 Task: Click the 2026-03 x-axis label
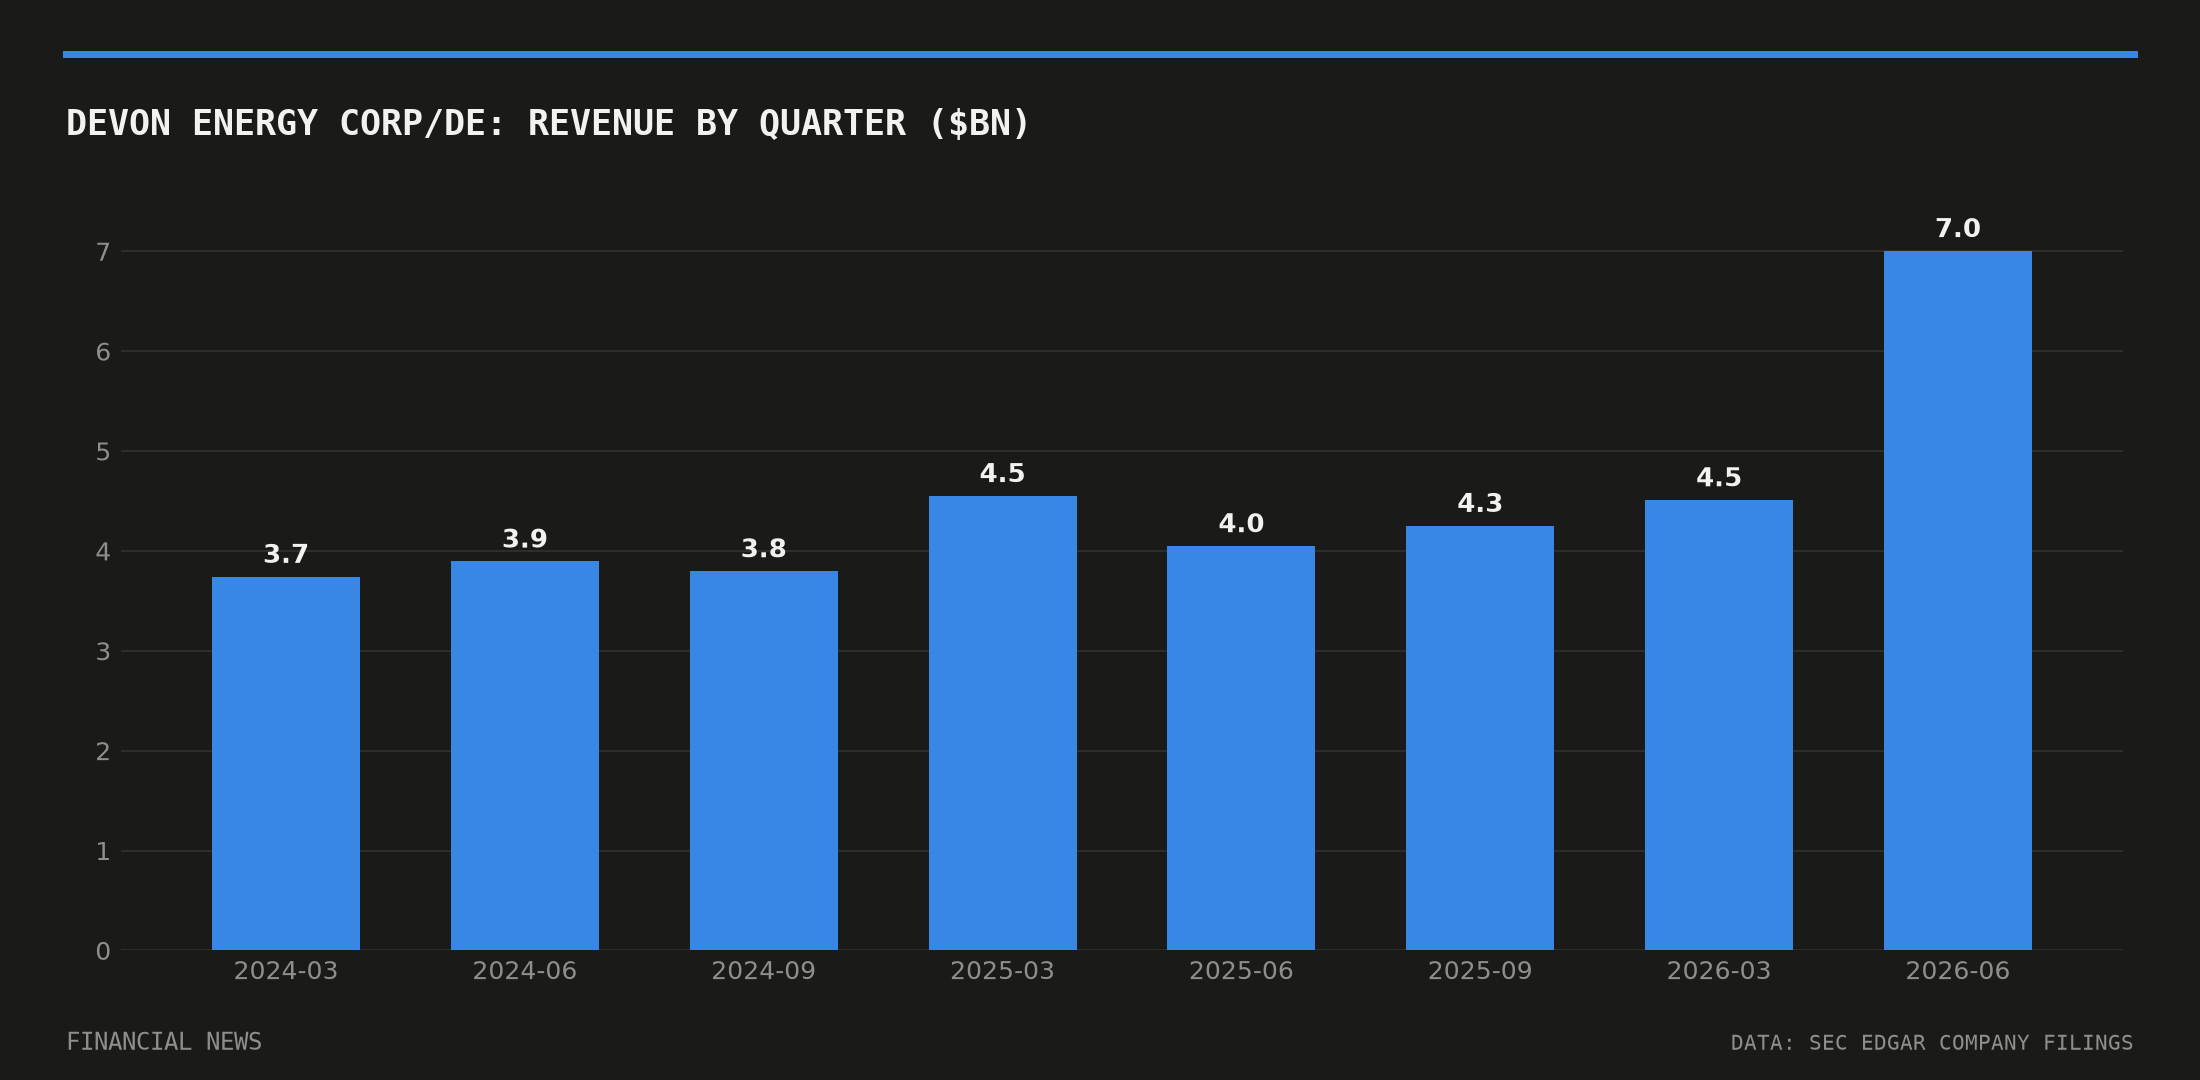pos(1719,971)
